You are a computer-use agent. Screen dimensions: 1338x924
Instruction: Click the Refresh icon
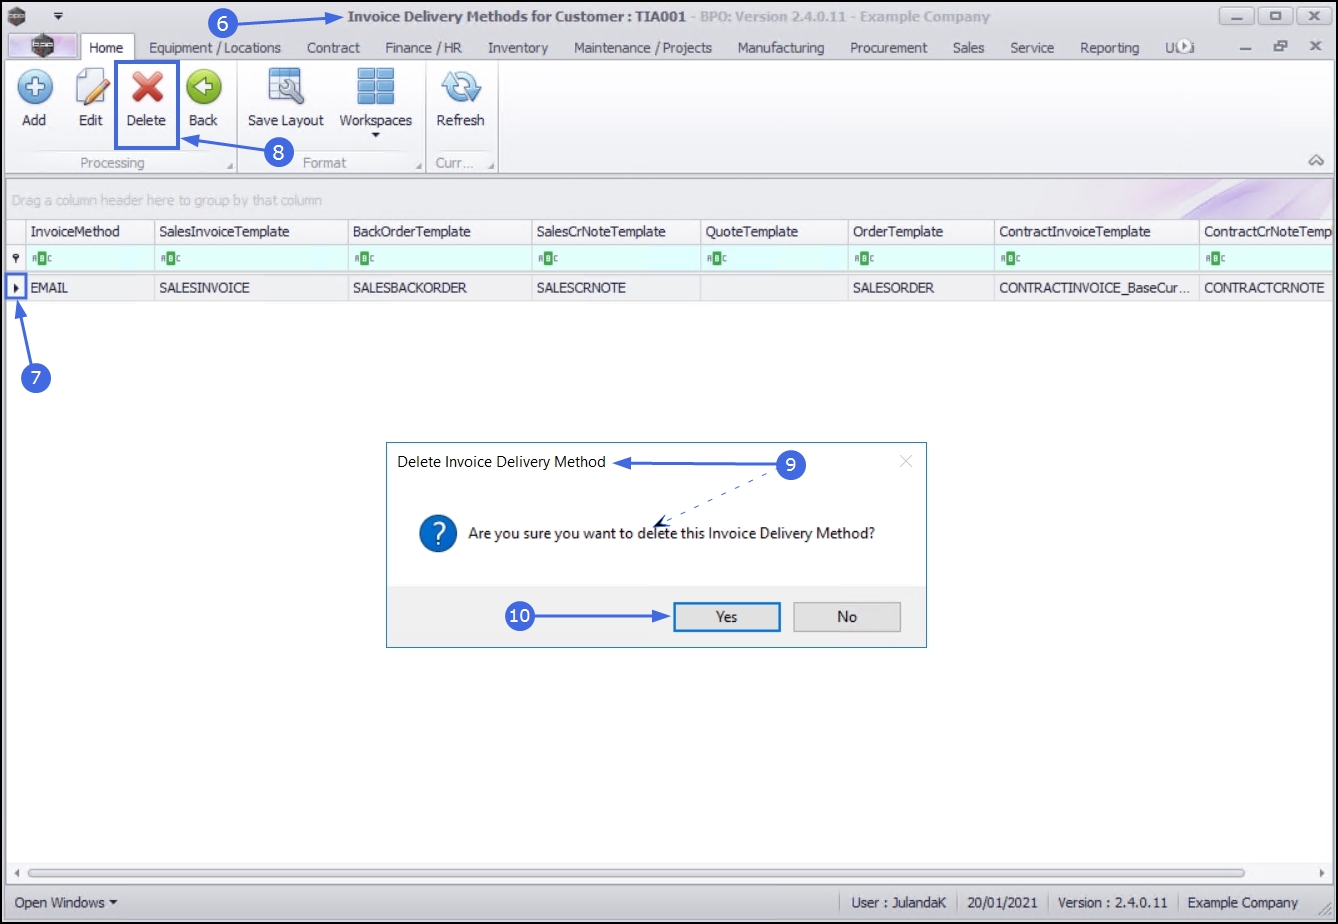point(460,88)
